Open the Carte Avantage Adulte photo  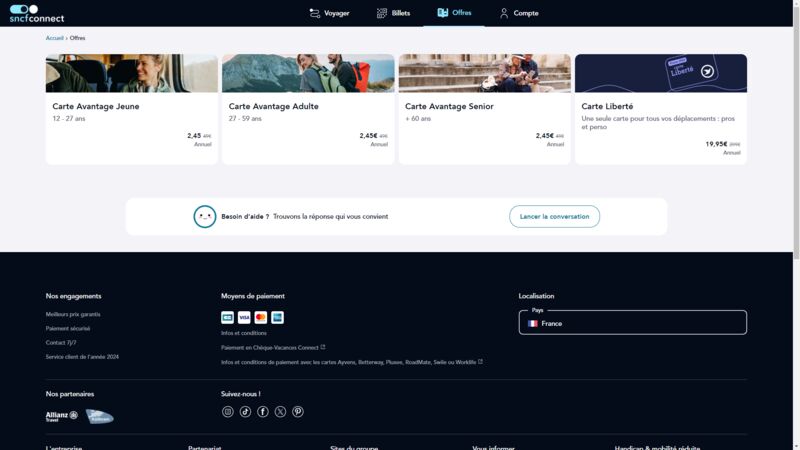pyautogui.click(x=308, y=73)
